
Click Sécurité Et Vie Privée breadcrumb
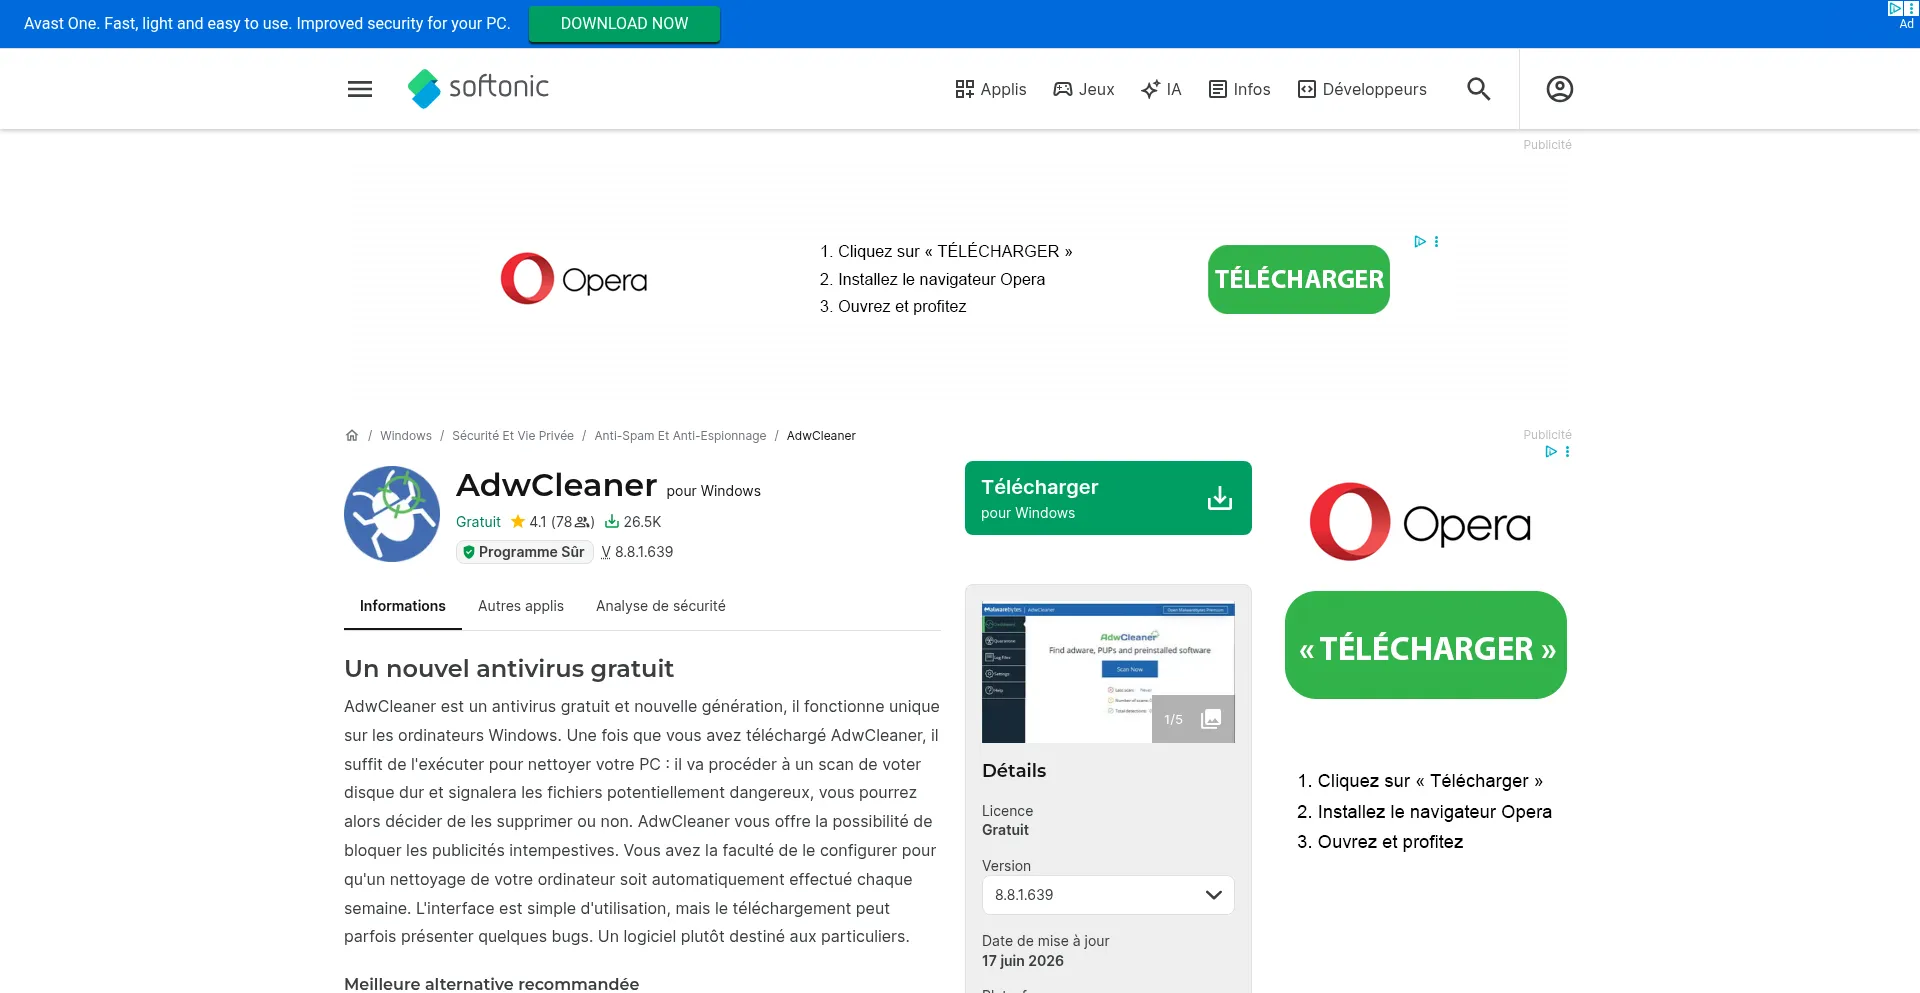click(x=513, y=436)
